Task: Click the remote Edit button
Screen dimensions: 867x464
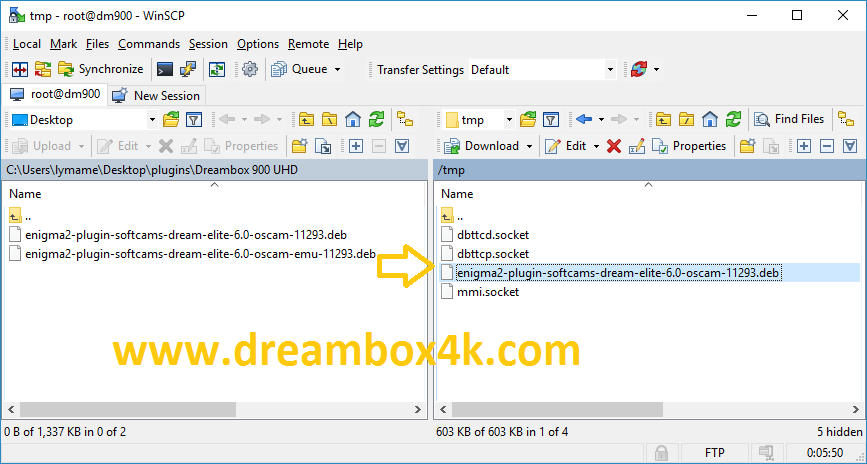Action: [x=565, y=146]
